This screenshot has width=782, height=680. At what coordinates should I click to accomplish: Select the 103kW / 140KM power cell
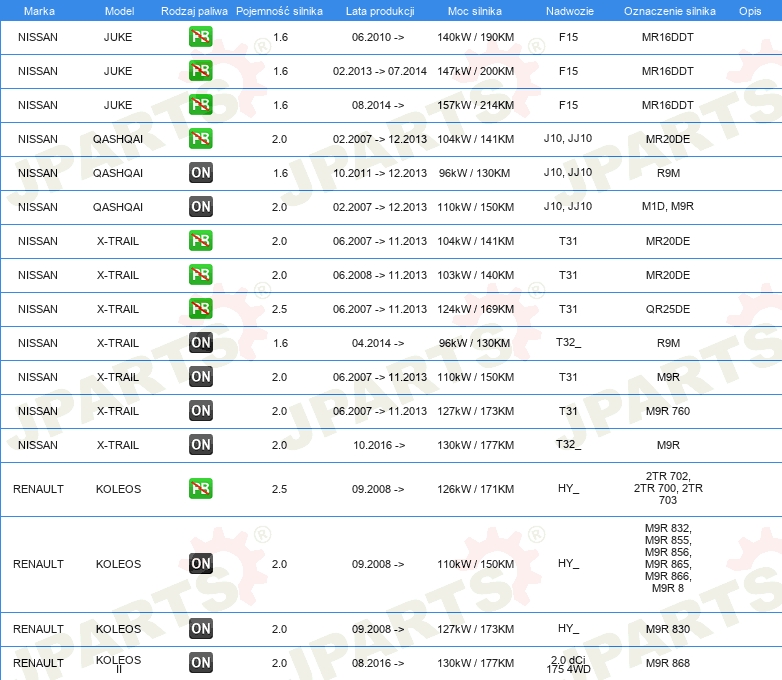click(x=475, y=275)
